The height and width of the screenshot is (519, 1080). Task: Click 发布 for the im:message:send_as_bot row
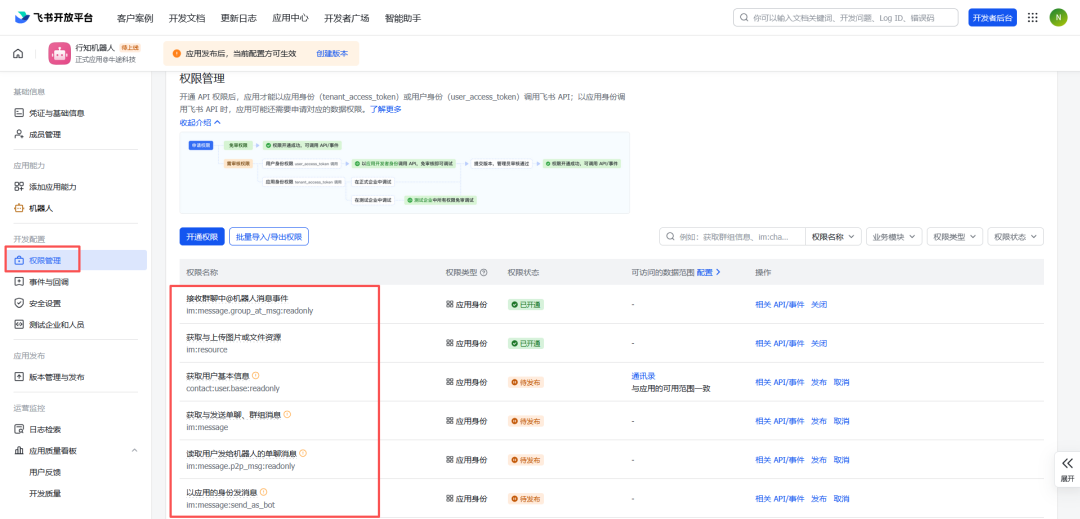point(818,498)
